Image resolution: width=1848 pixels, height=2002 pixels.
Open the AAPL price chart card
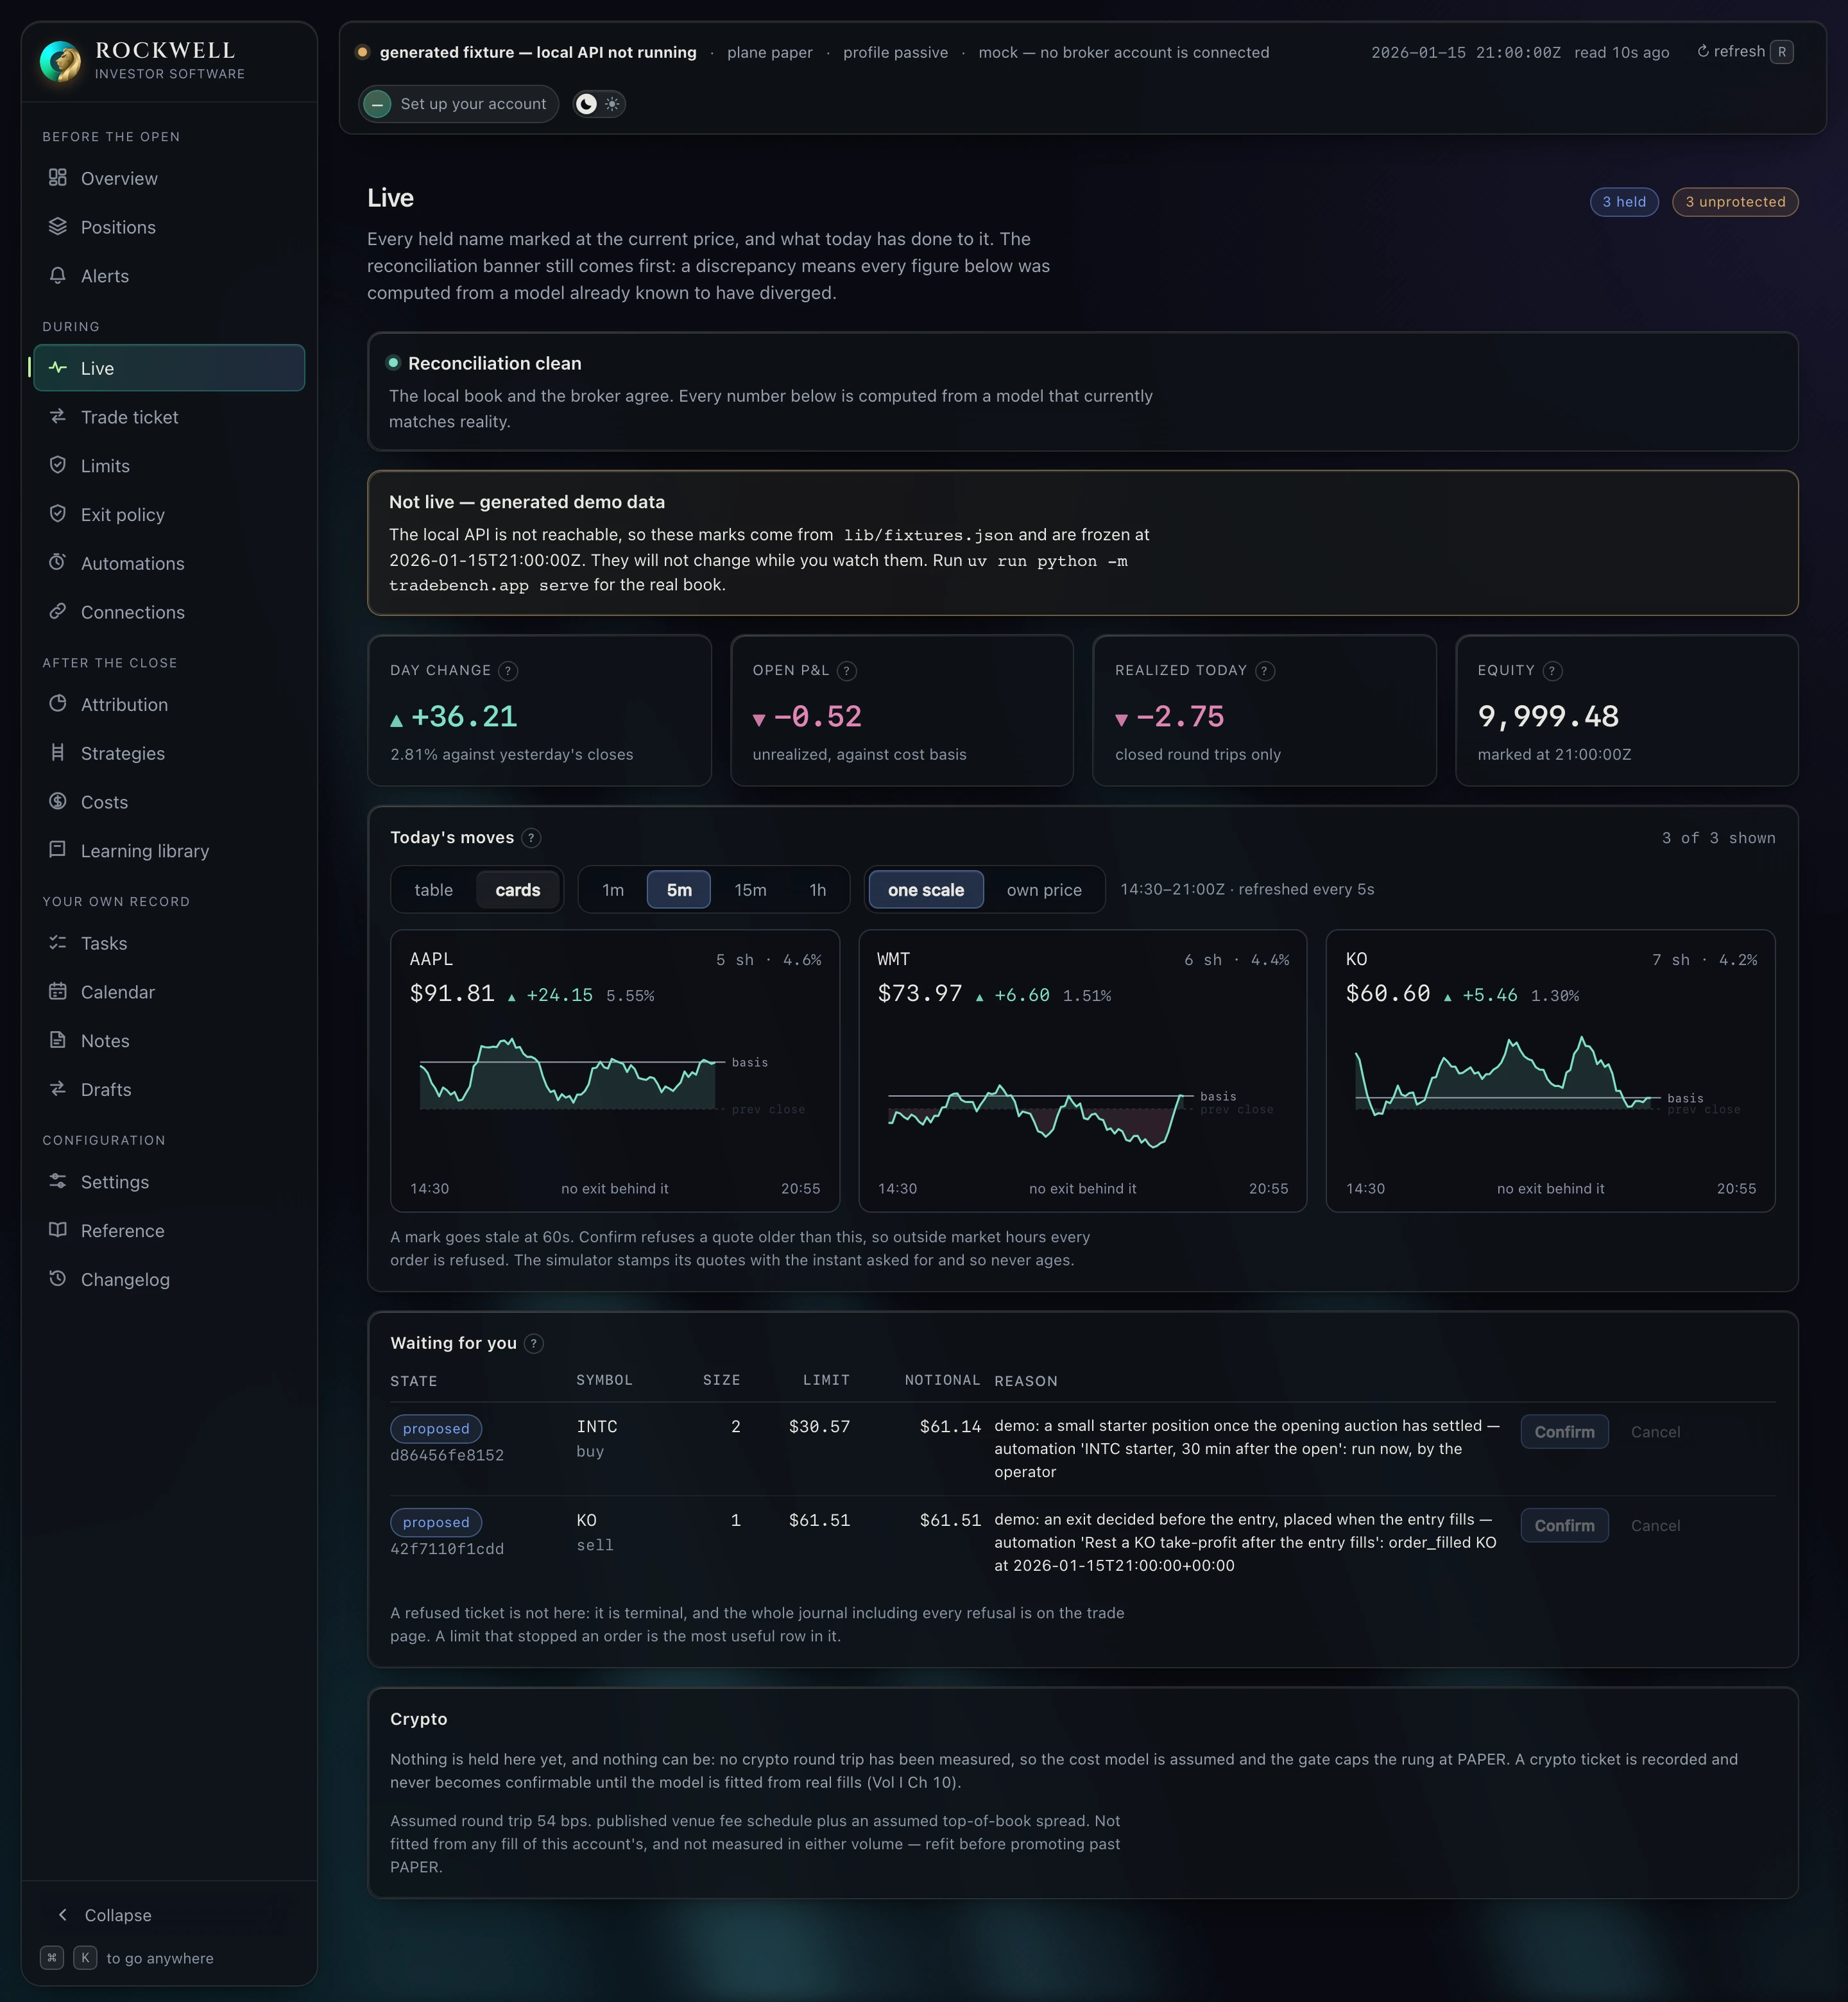tap(615, 1071)
